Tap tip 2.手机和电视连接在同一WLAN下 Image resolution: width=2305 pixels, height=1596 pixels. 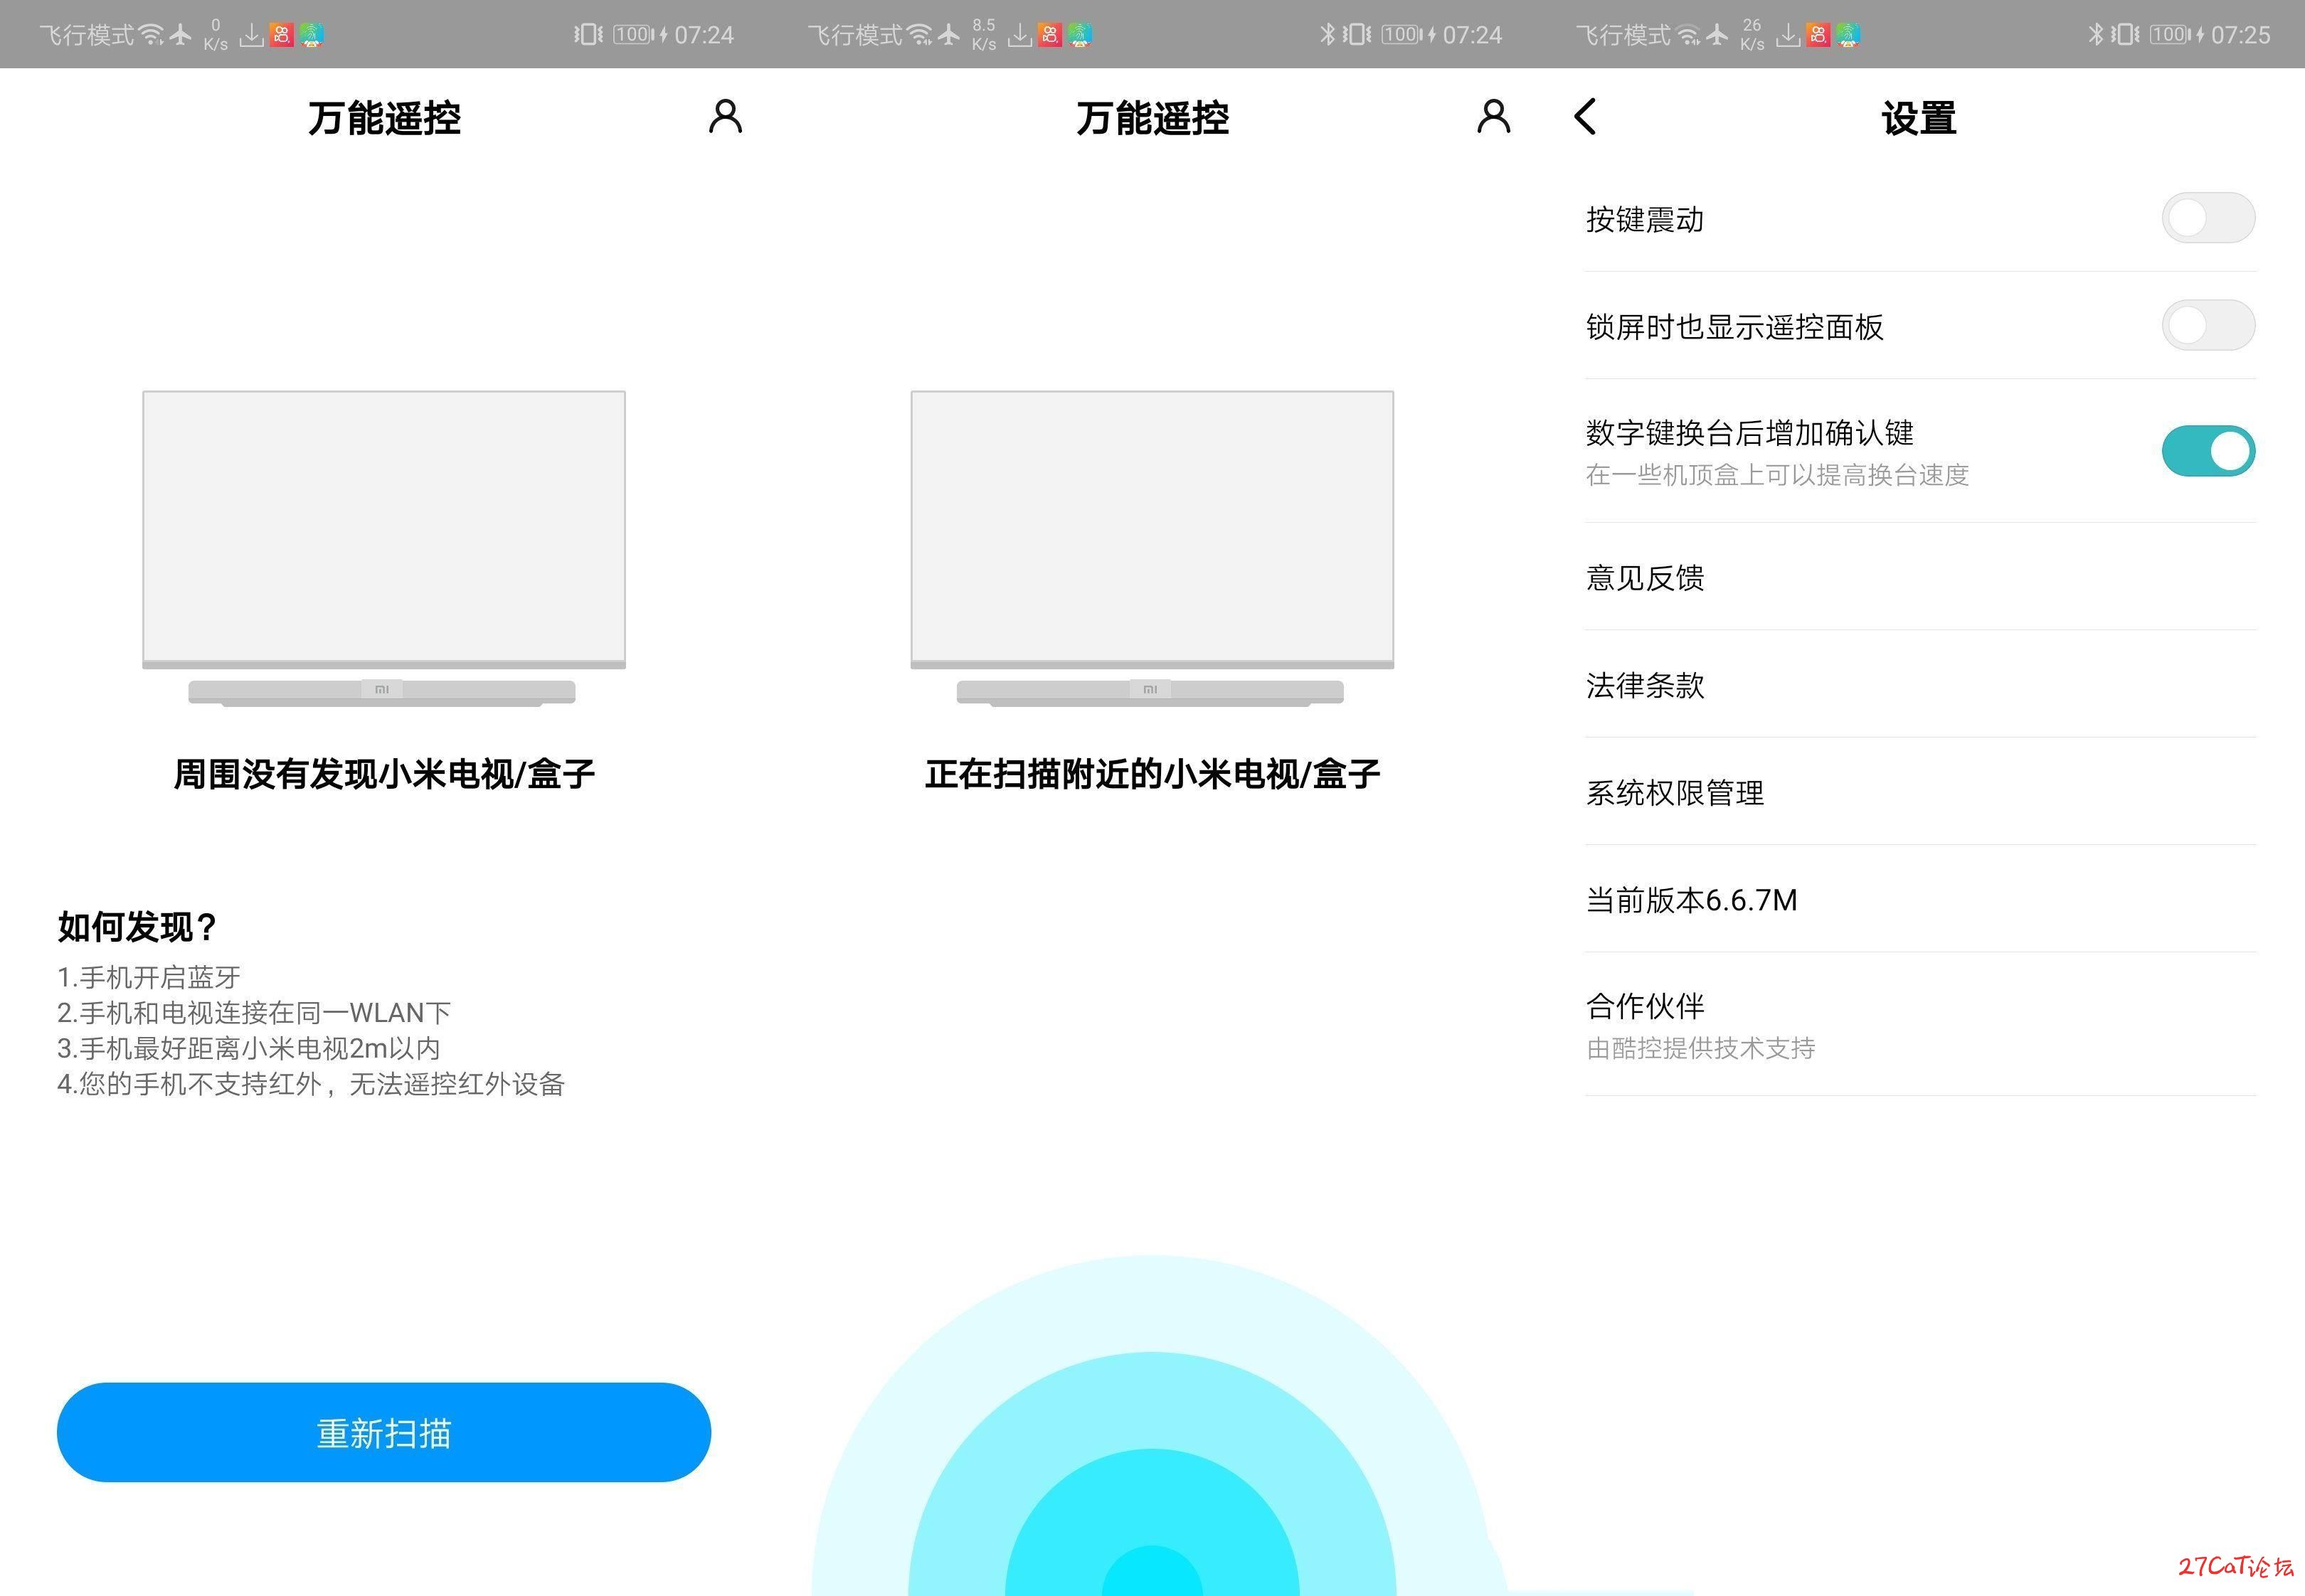(x=254, y=1013)
